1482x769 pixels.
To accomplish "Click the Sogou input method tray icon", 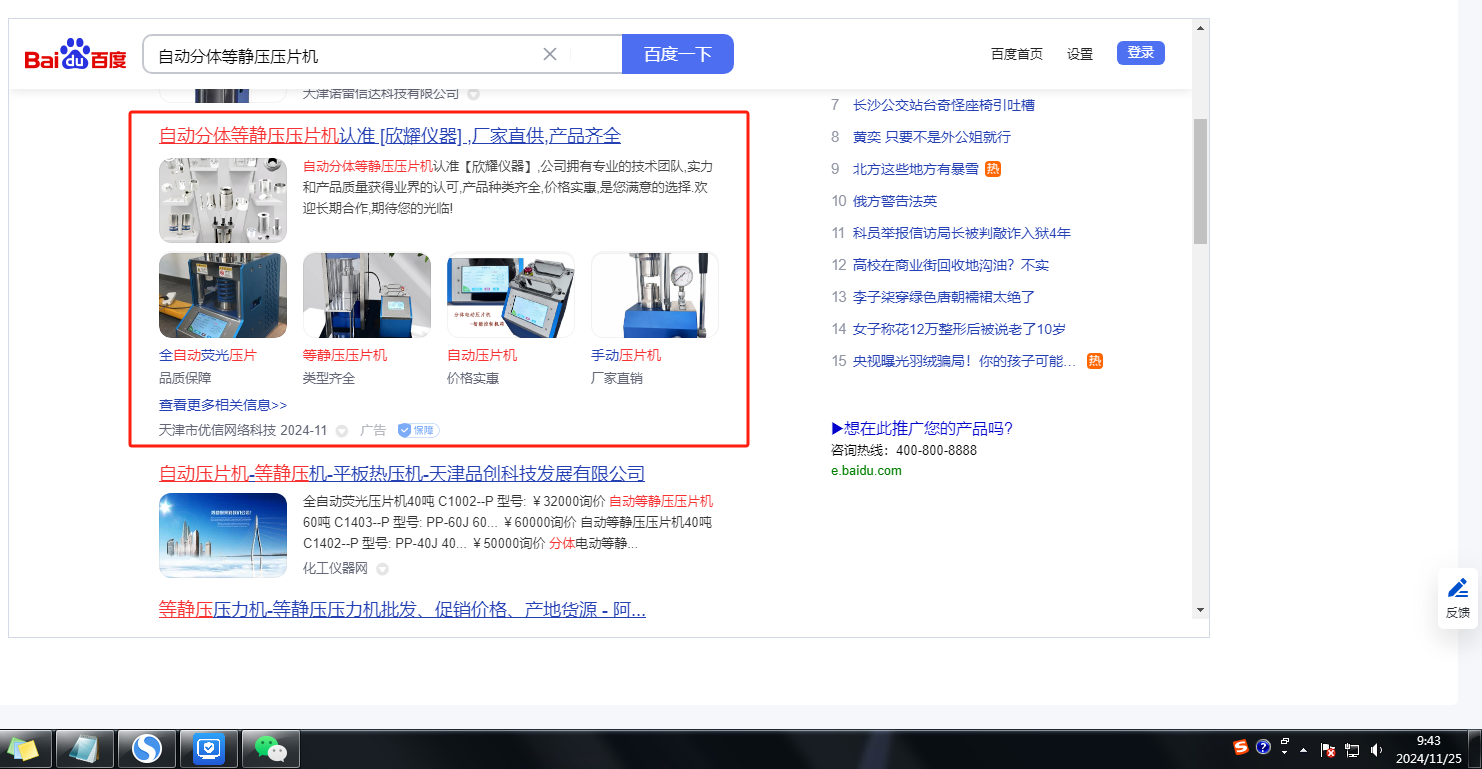I will click(1241, 747).
